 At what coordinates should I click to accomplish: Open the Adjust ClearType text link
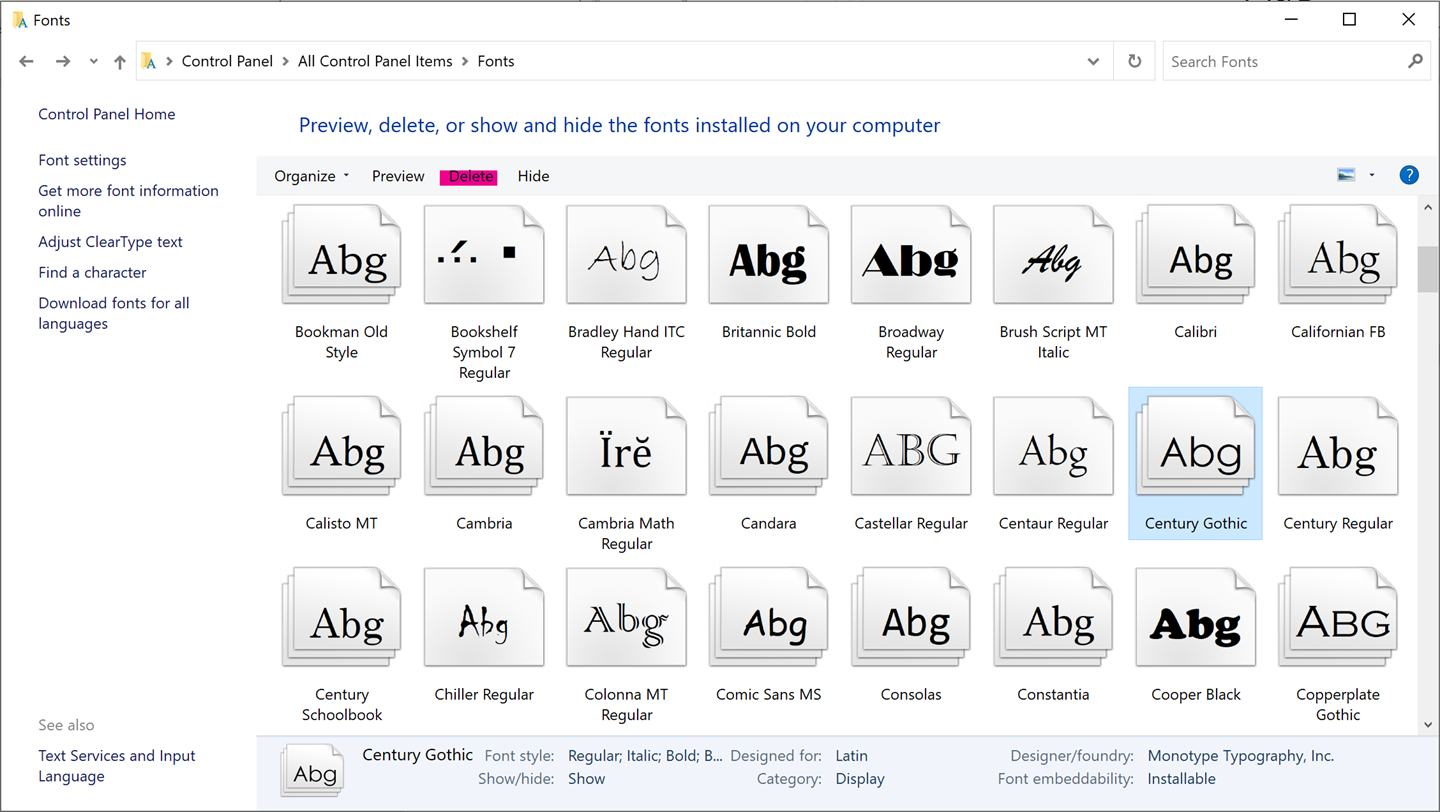pos(110,242)
